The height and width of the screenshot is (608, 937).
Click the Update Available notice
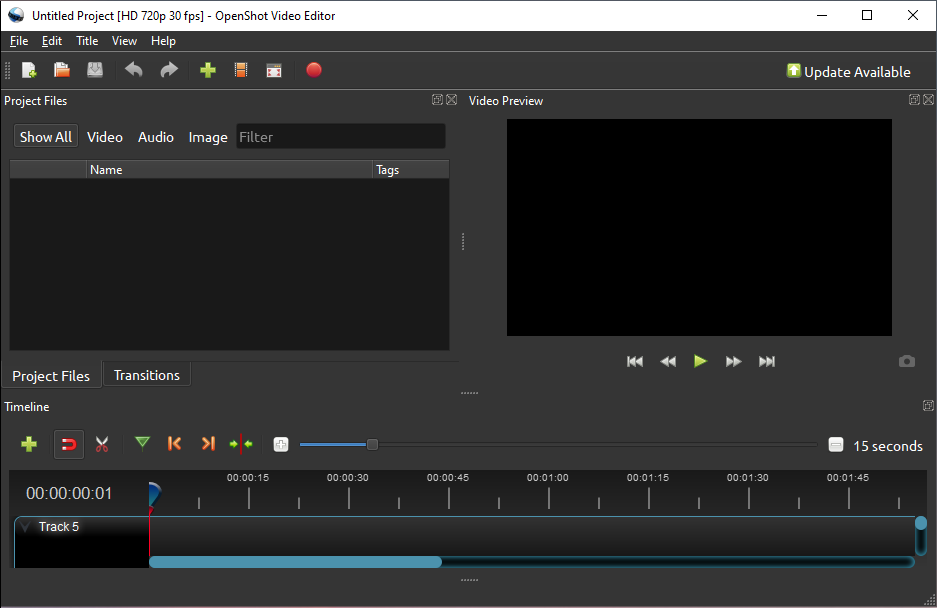pos(849,72)
